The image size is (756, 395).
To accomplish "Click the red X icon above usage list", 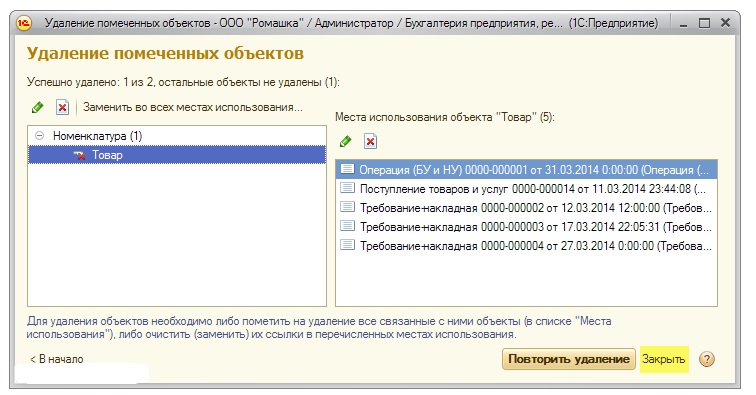I will click(x=370, y=141).
